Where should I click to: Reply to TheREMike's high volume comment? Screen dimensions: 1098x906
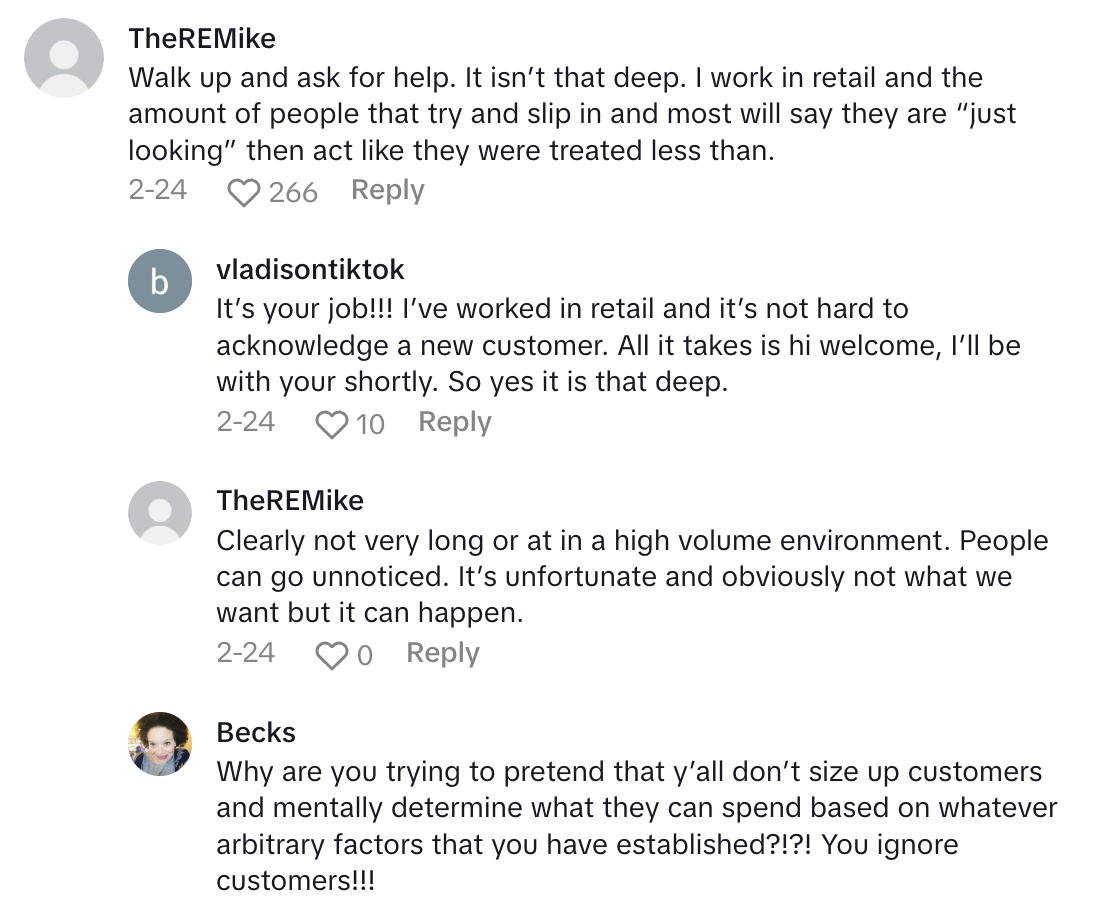[442, 653]
